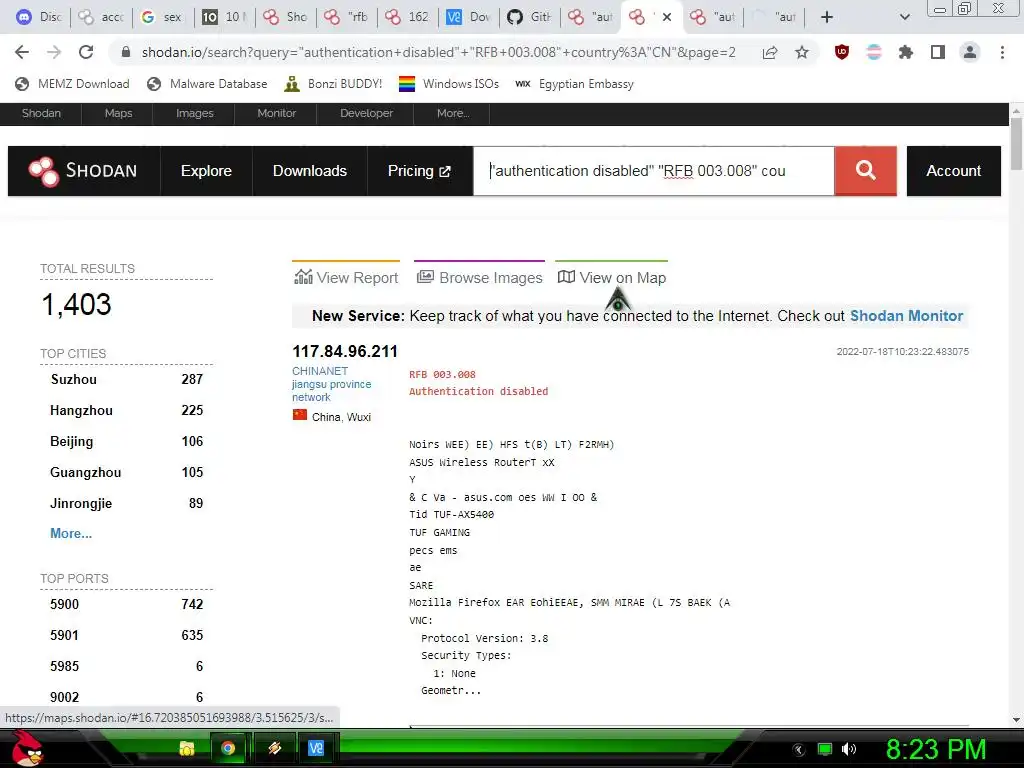Open View on Map

(x=612, y=278)
